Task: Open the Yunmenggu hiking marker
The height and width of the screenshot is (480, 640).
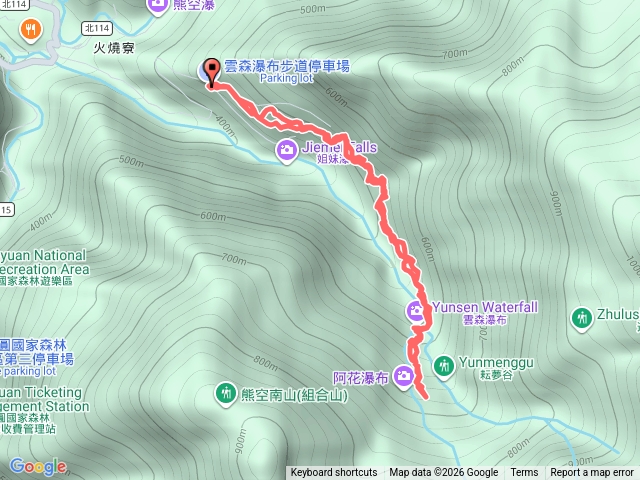Action: (x=444, y=366)
